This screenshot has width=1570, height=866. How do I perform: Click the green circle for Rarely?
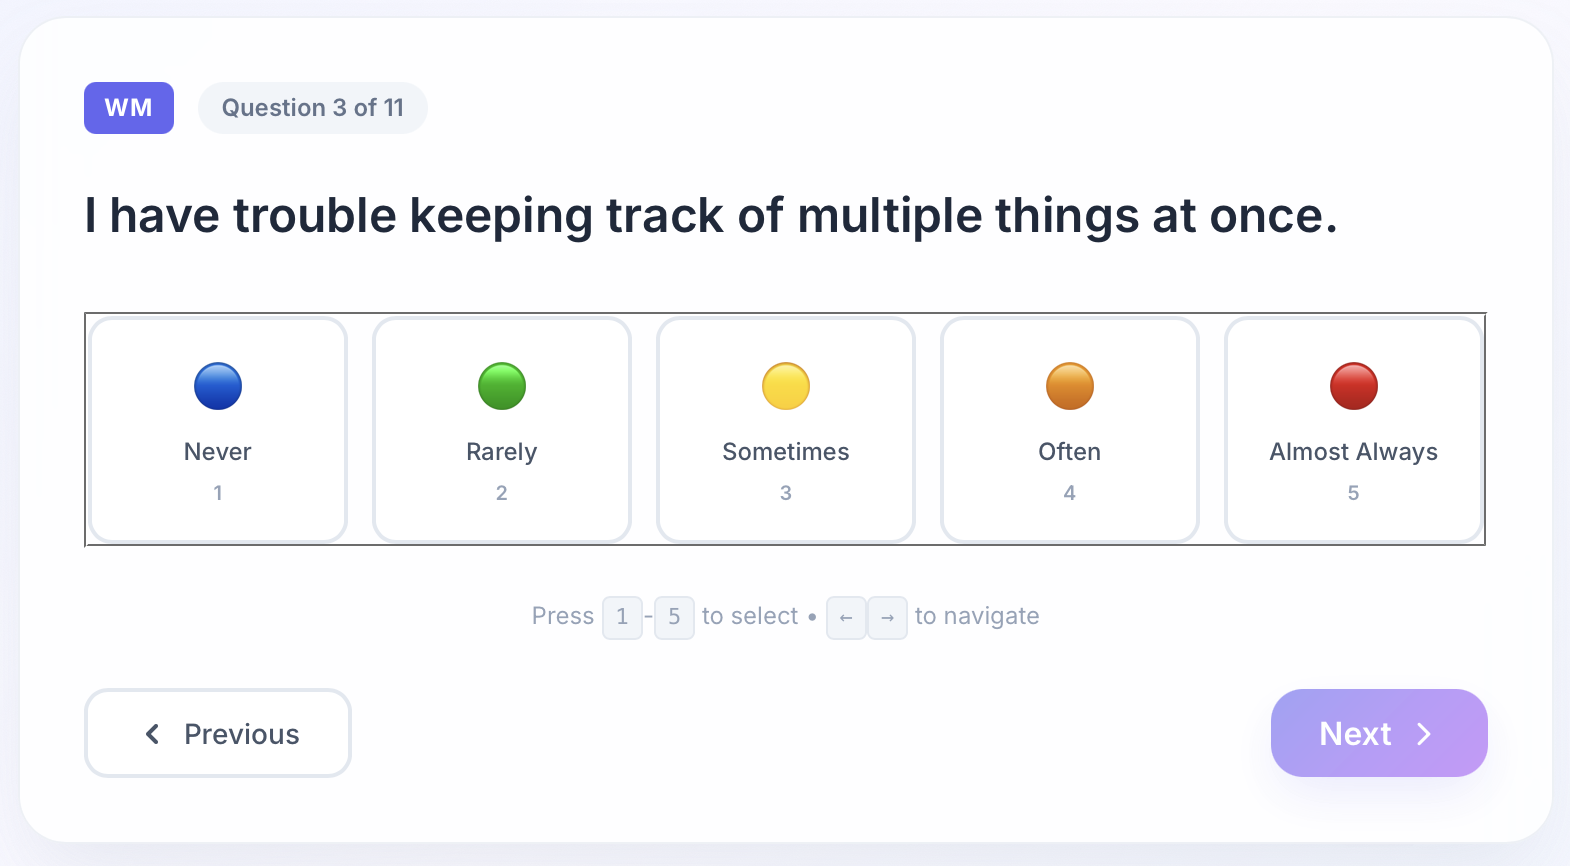coord(502,386)
